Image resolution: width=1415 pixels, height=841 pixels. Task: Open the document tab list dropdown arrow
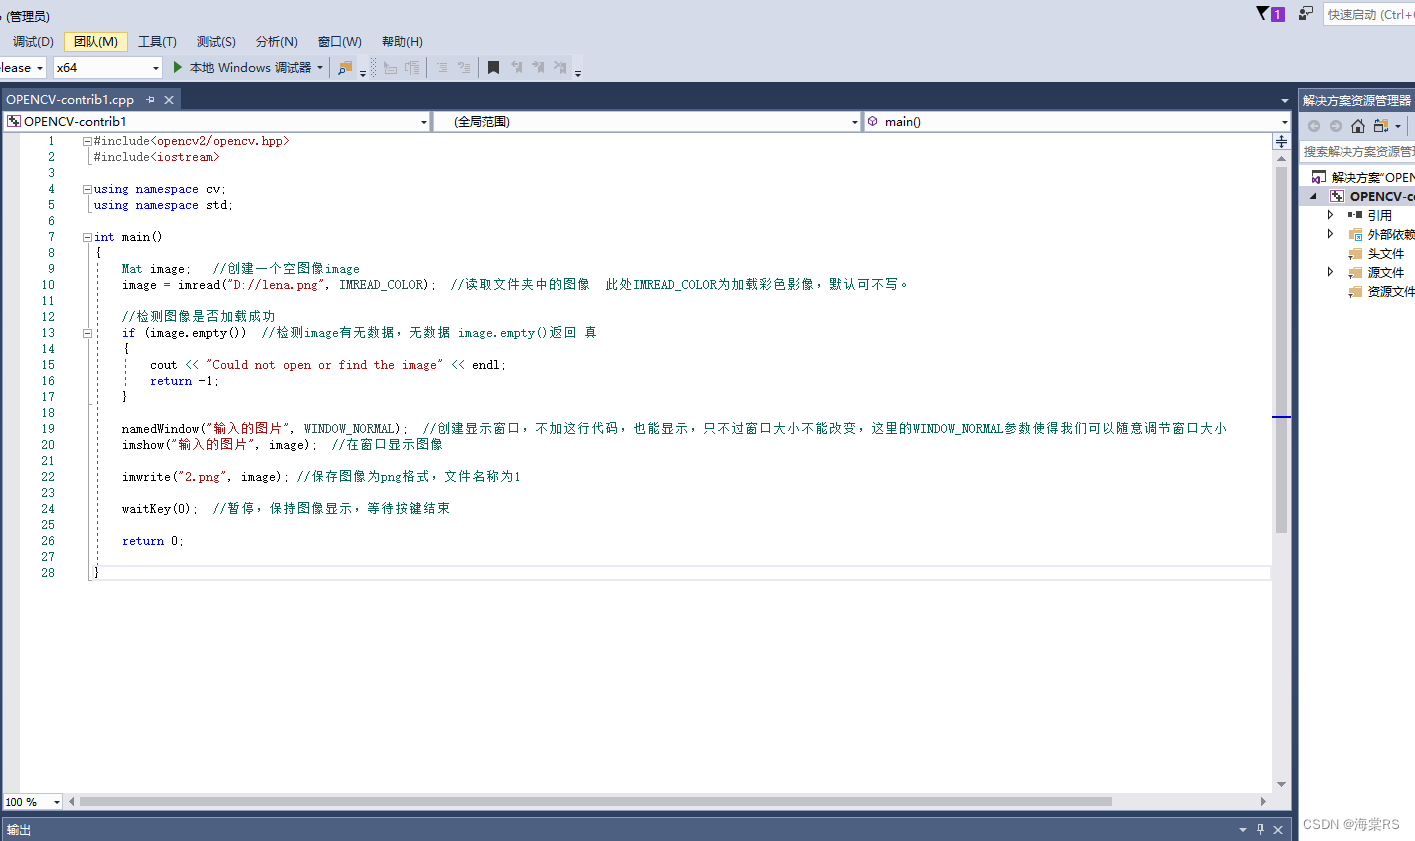1285,101
